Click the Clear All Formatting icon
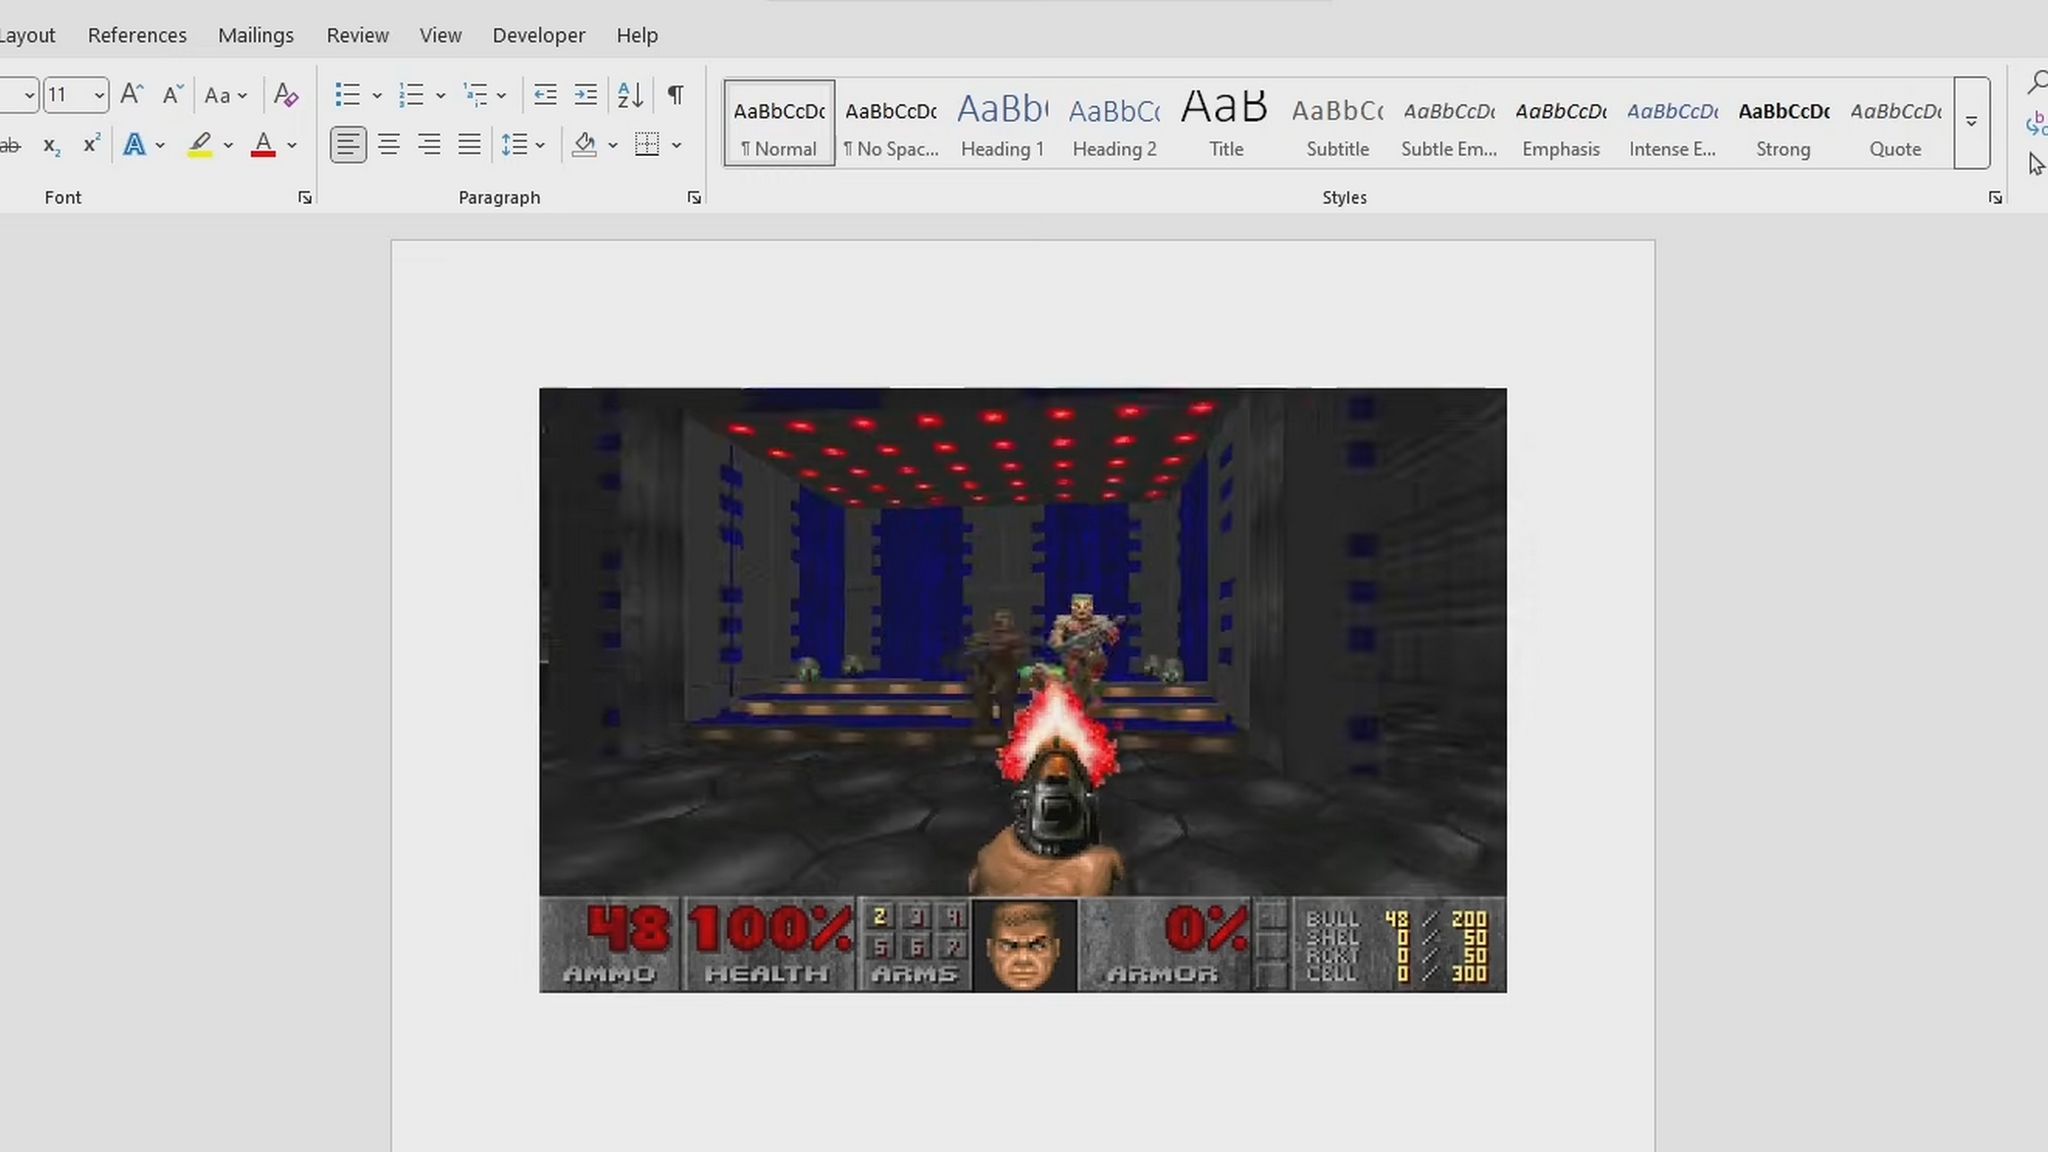 pos(287,95)
